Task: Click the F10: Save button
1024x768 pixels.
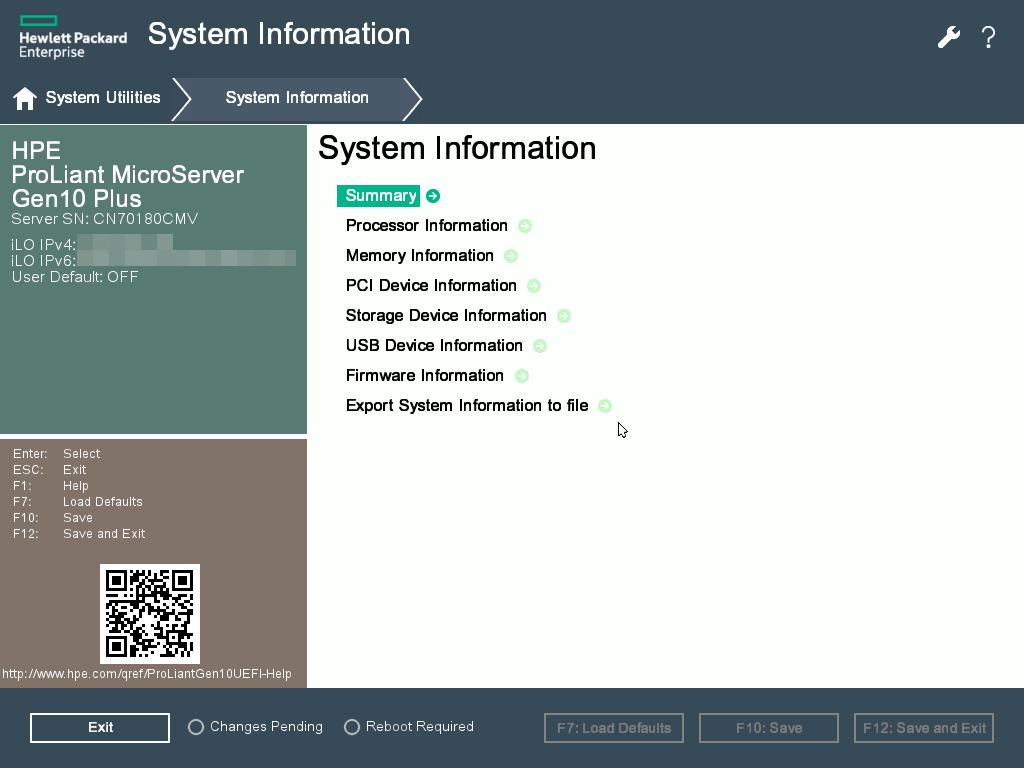Action: point(769,728)
